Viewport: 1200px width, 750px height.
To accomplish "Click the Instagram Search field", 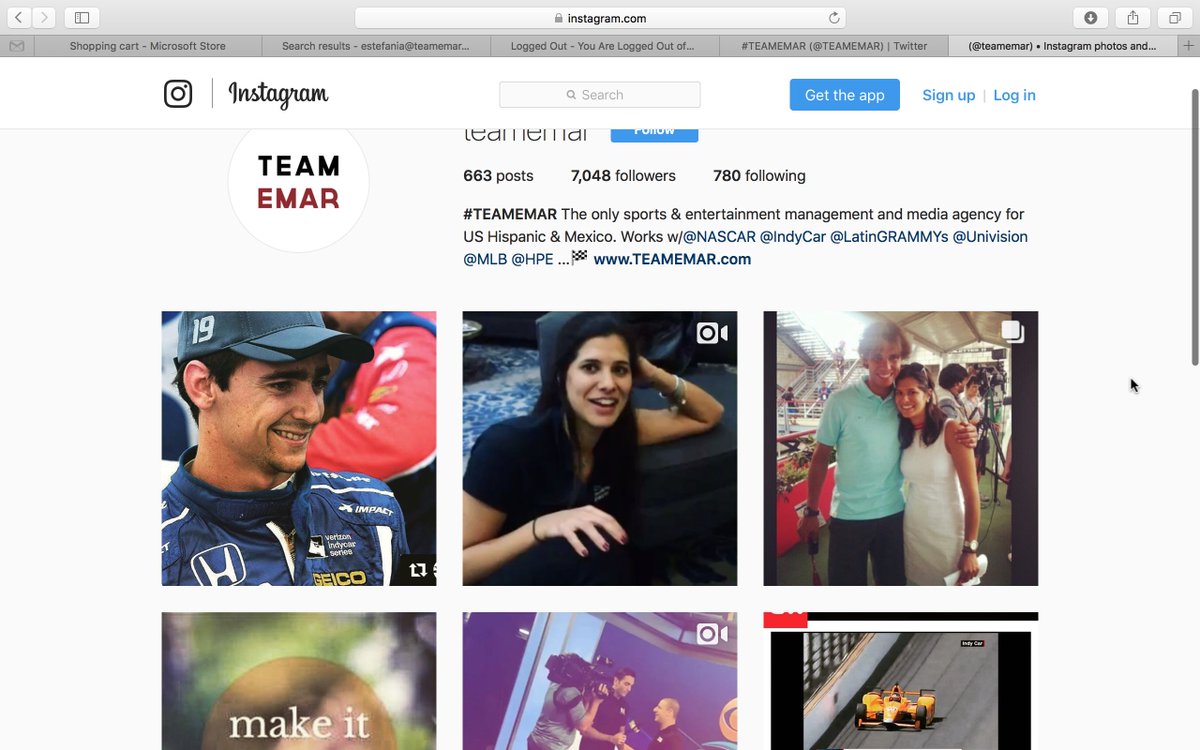I will tap(600, 95).
